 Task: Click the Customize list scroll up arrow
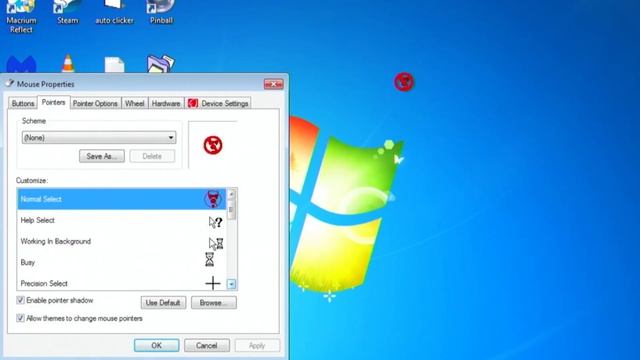click(x=231, y=193)
